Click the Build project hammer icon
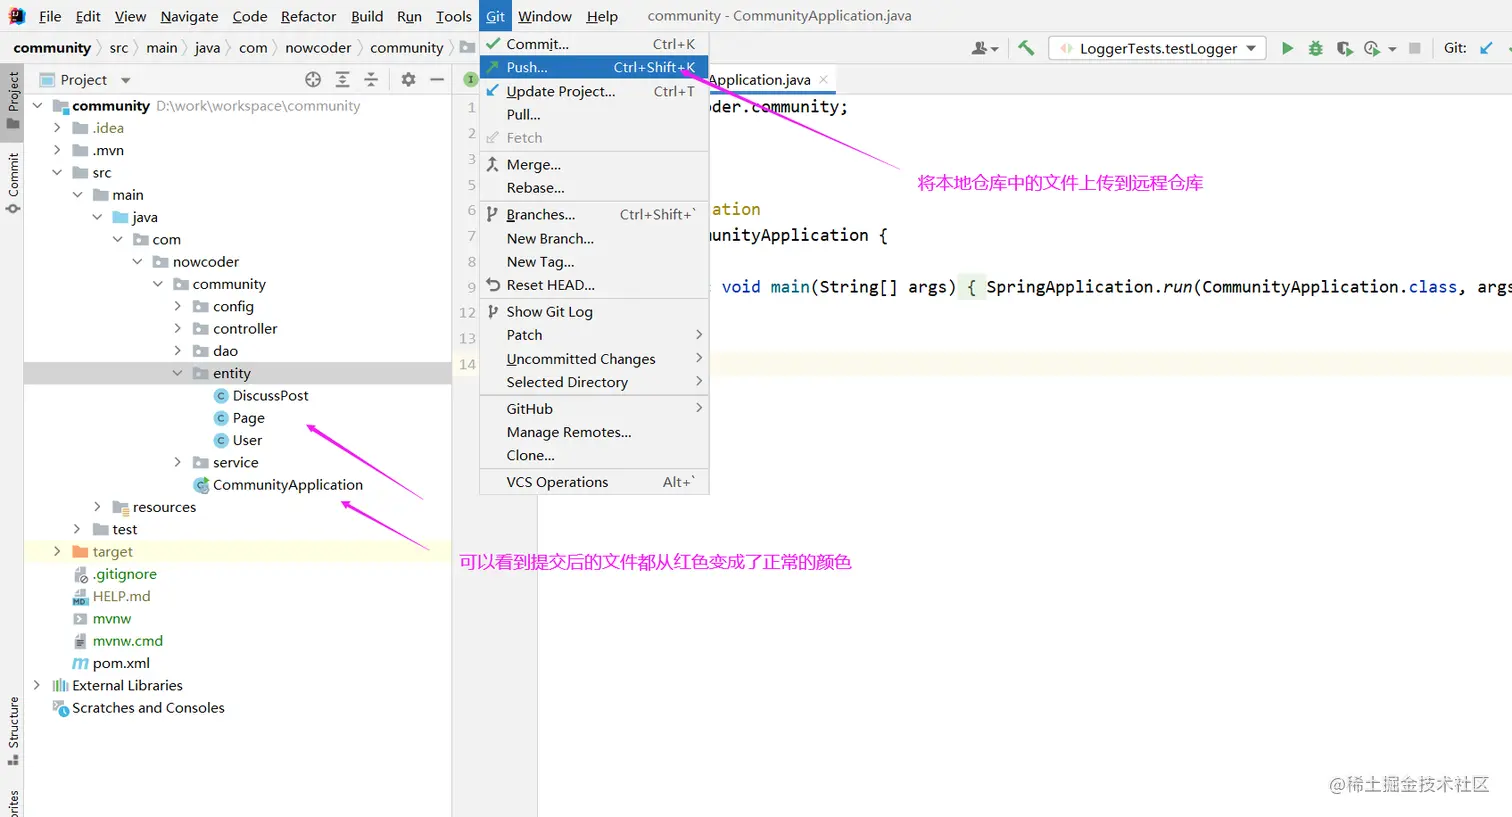 [1026, 48]
